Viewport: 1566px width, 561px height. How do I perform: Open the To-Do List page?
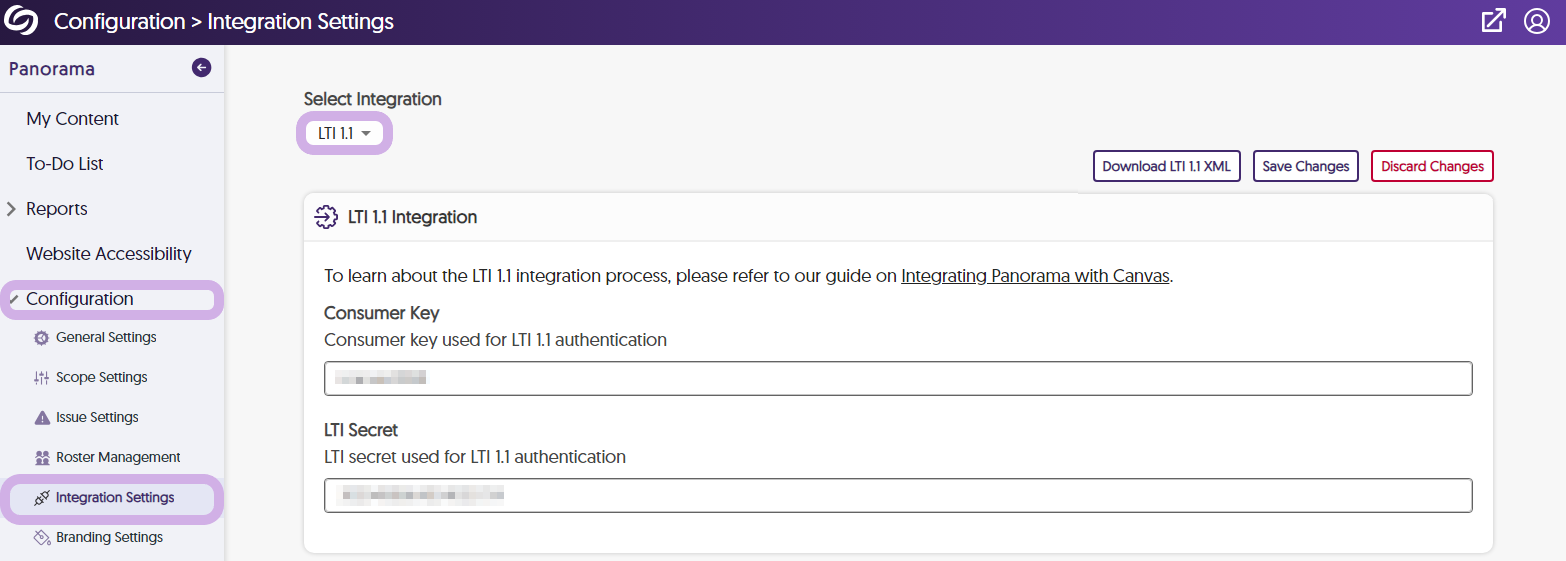(65, 164)
